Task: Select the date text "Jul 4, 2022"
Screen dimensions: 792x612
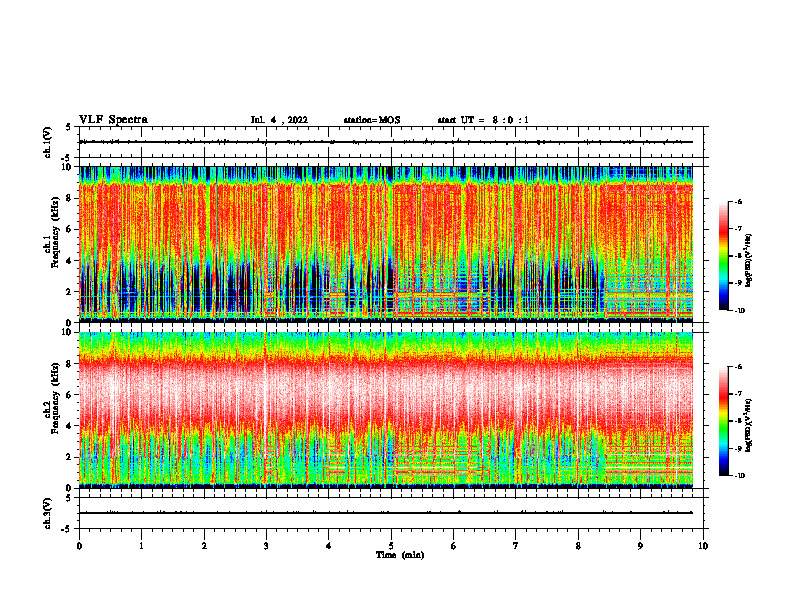Action: coord(279,120)
